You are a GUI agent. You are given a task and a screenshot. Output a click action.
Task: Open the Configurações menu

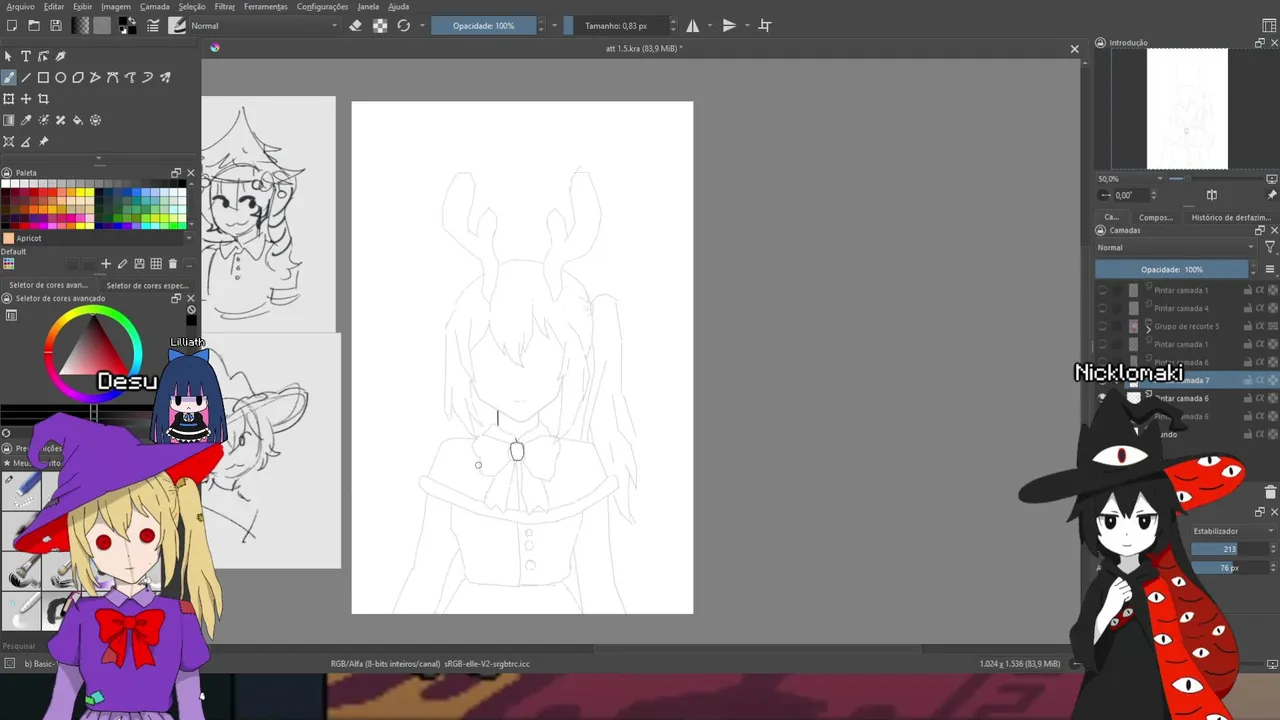323,7
